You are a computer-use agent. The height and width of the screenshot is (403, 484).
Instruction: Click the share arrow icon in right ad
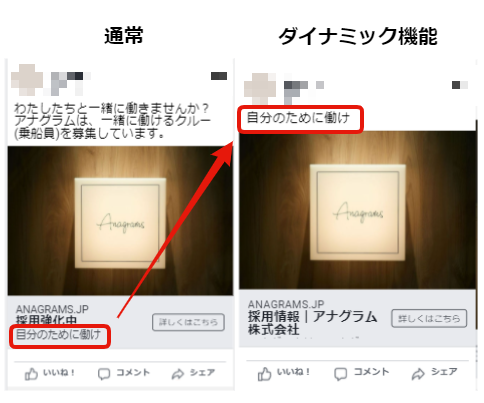[x=418, y=374]
